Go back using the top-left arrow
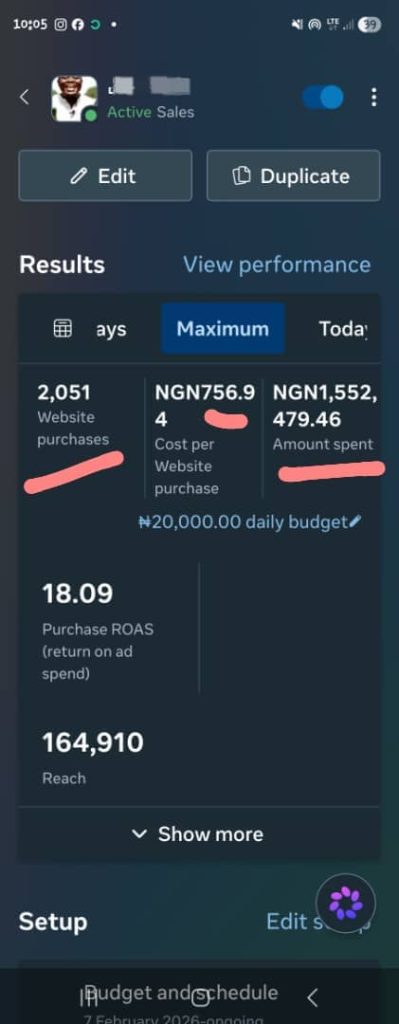The width and height of the screenshot is (399, 1024). click(x=24, y=97)
